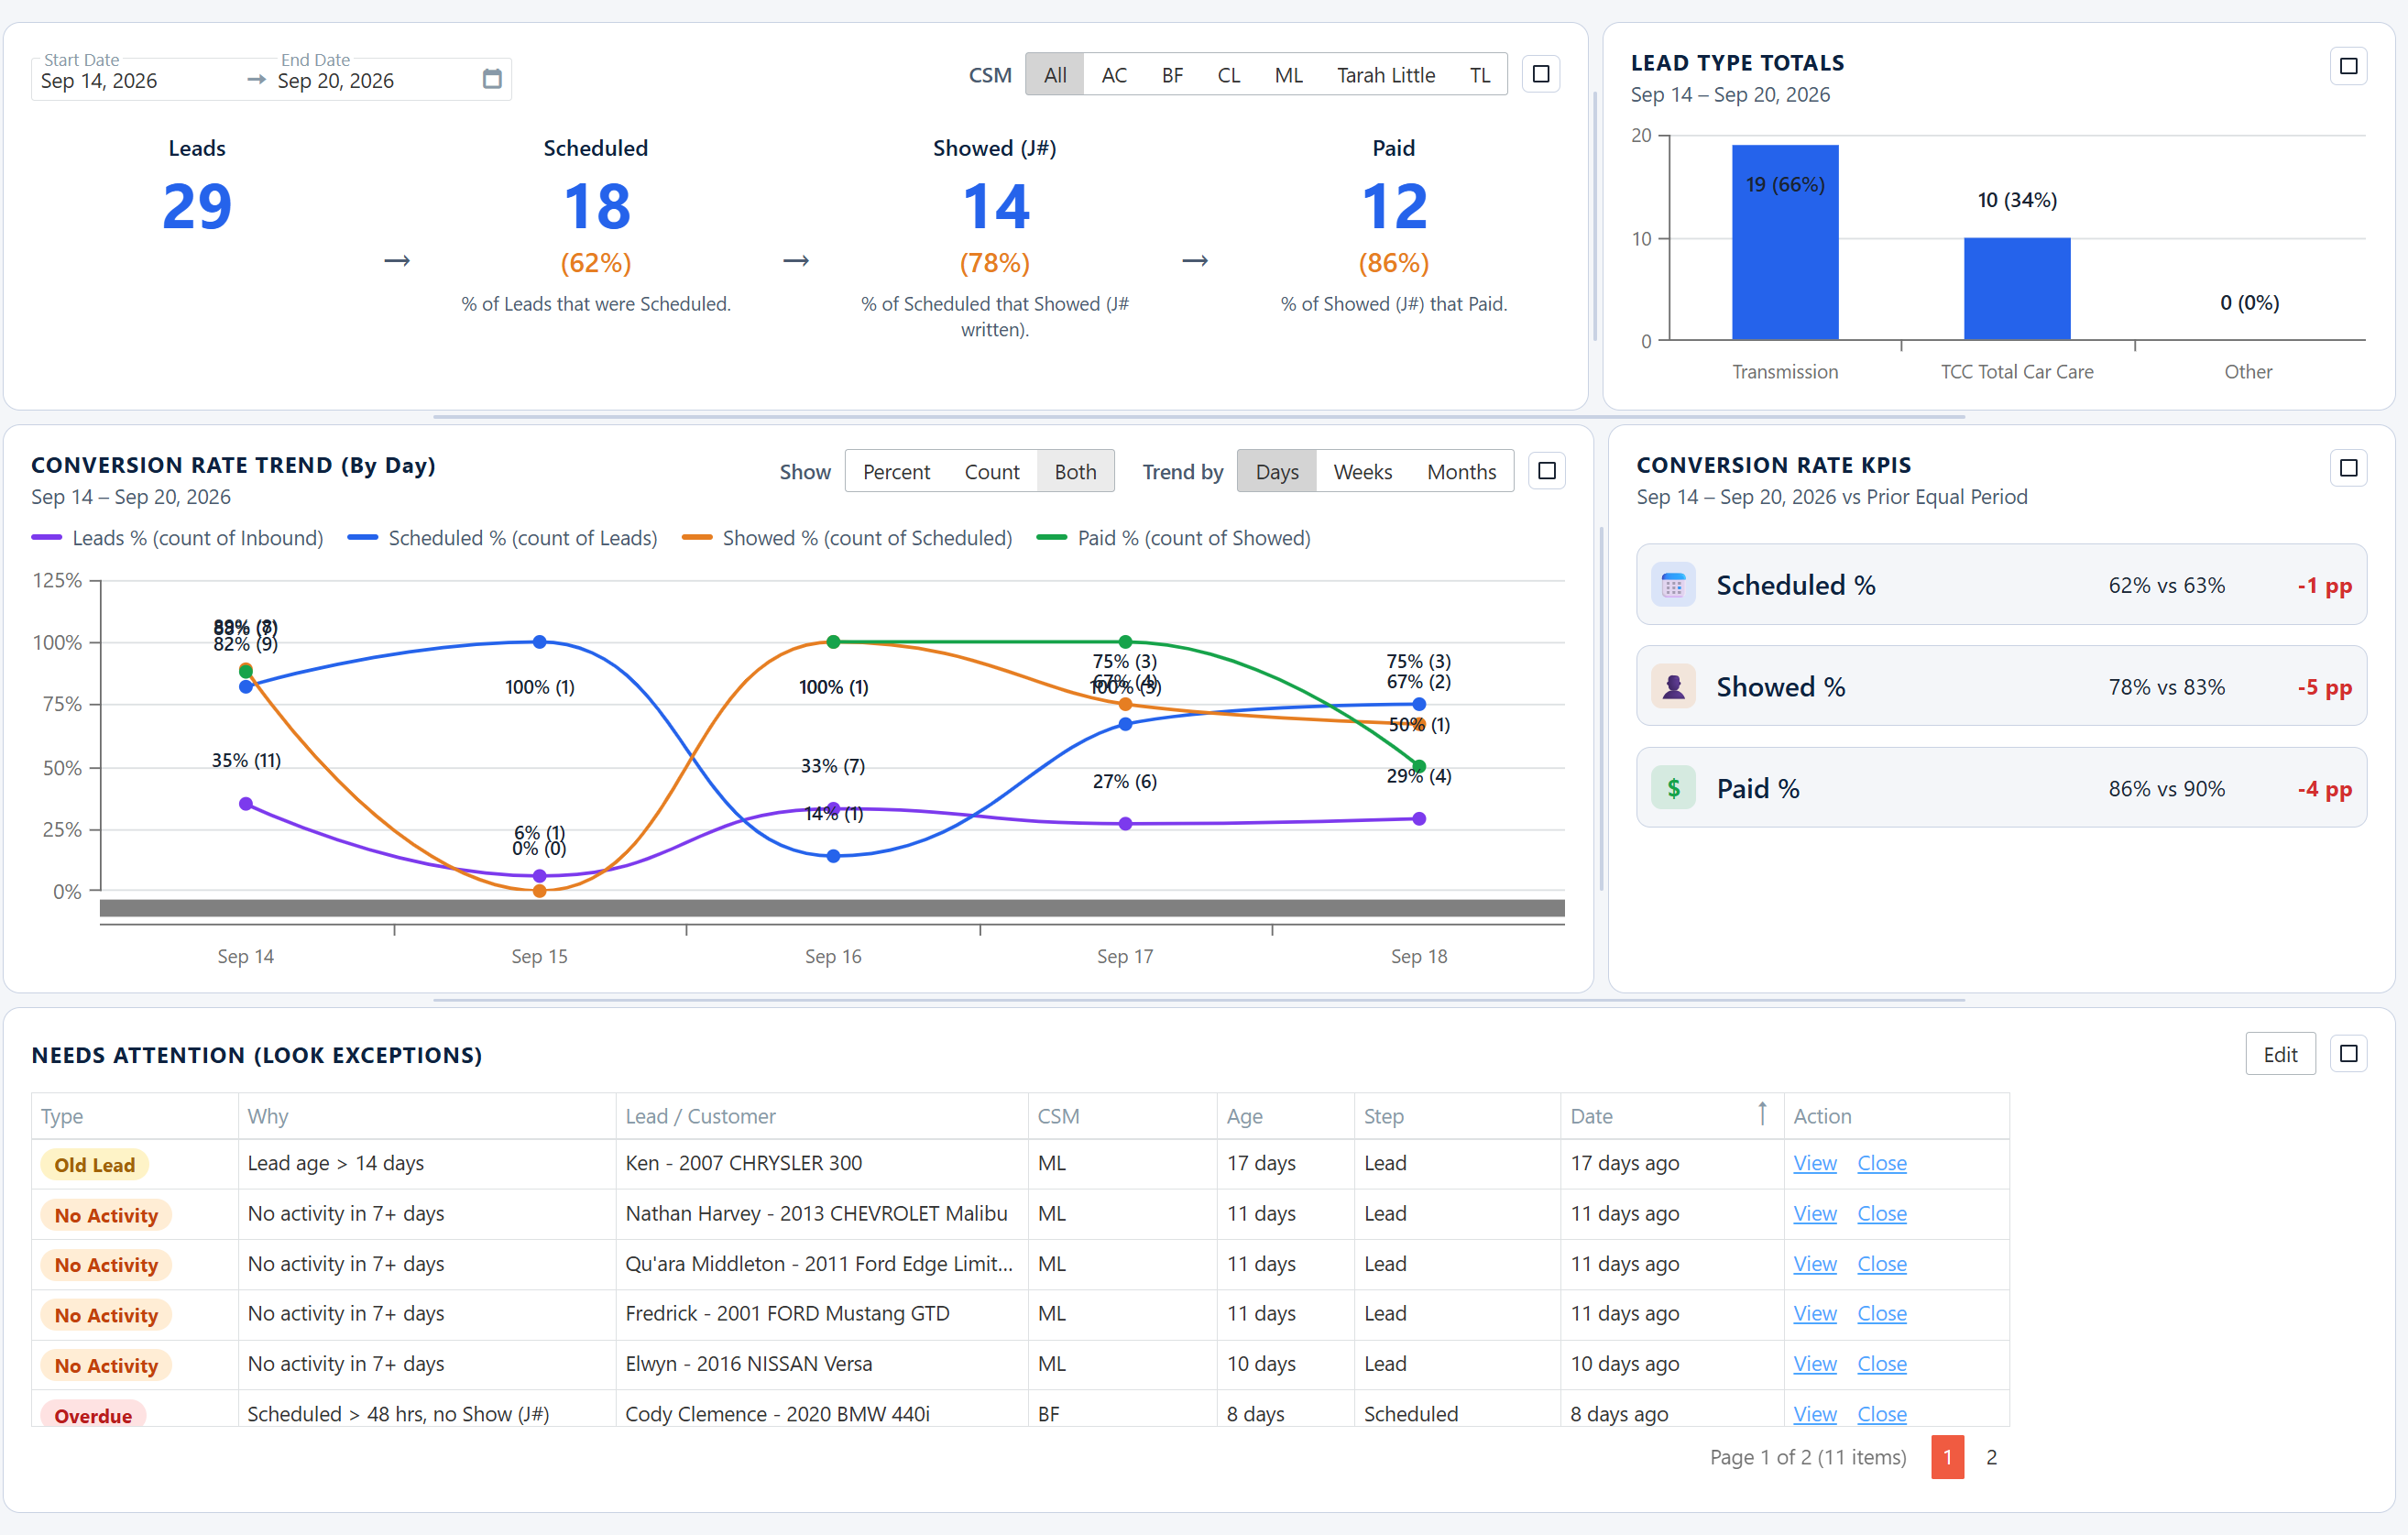Click the Scheduled % calendar icon
This screenshot has width=2408, height=1535.
click(1673, 585)
